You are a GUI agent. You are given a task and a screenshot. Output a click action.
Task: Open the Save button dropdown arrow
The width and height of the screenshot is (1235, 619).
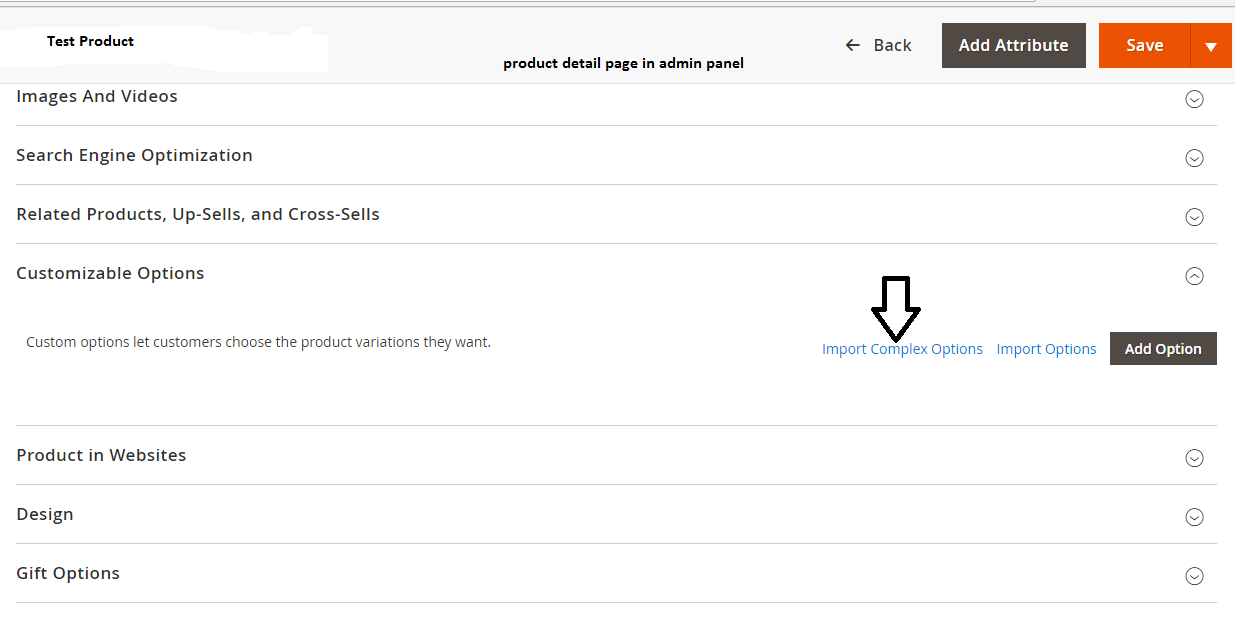(1211, 46)
